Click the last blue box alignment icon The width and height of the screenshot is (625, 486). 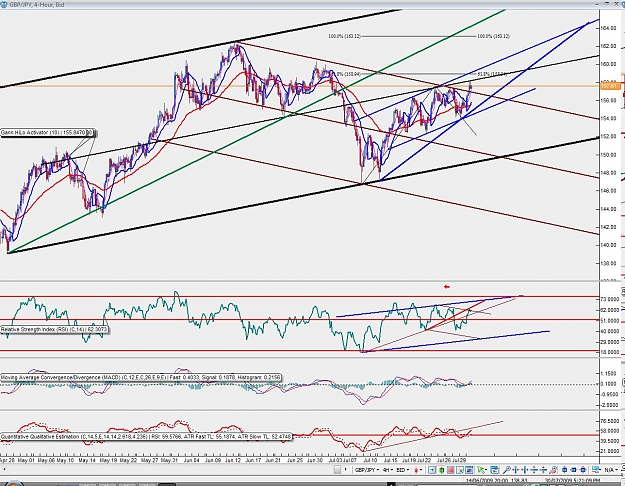583,470
